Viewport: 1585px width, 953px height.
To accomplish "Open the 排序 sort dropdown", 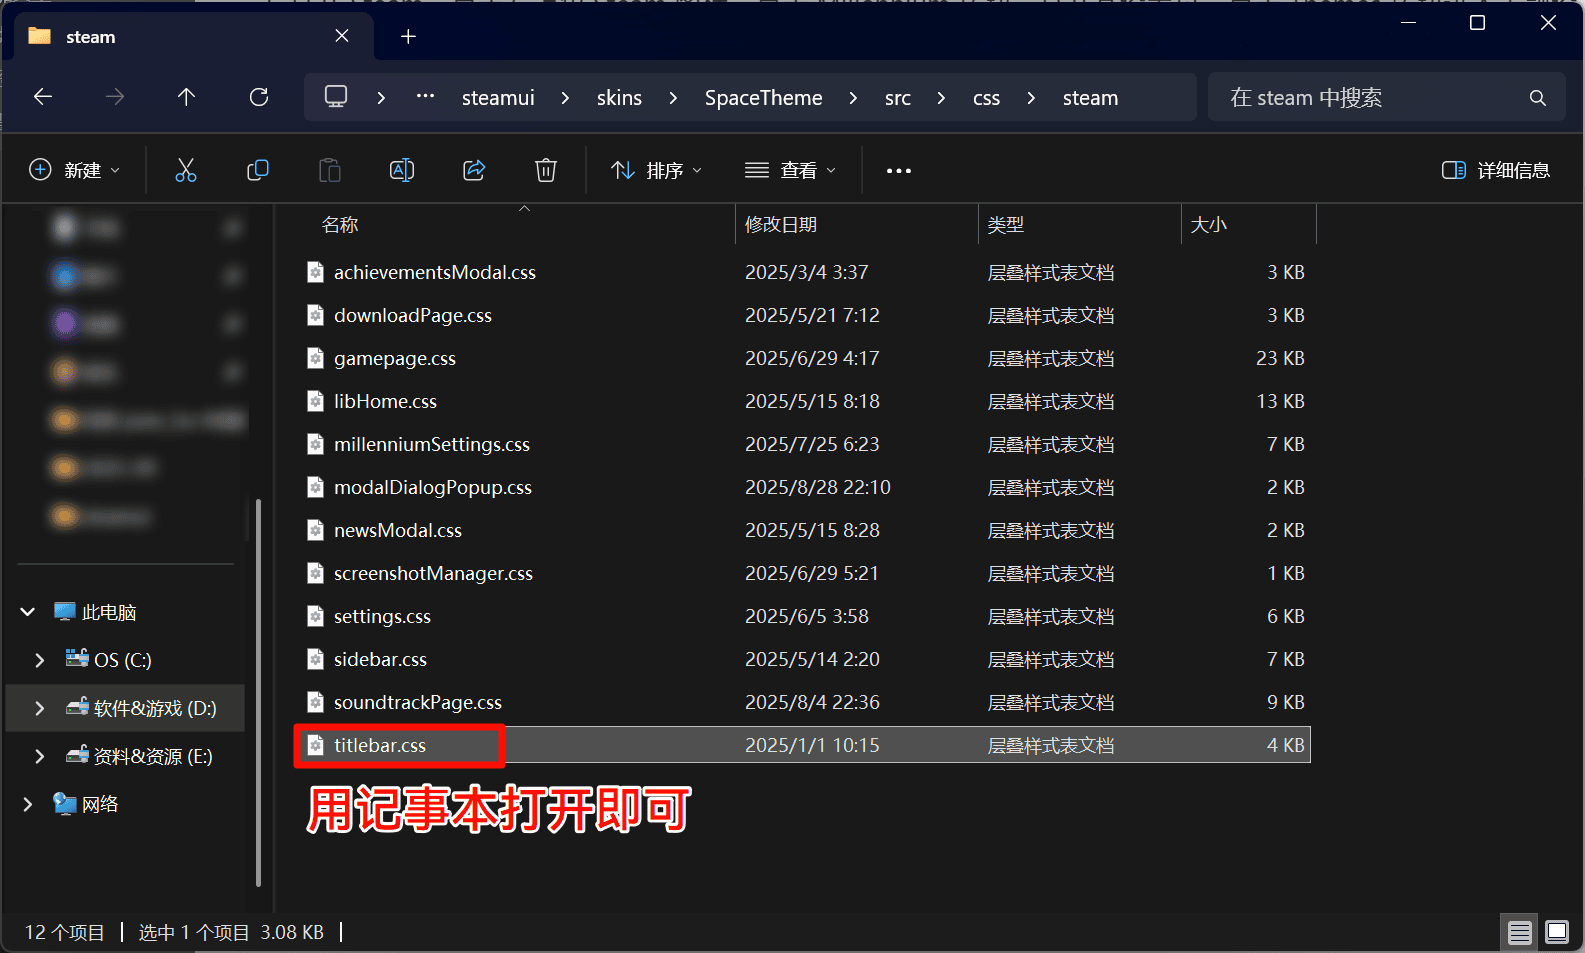I will click(x=657, y=170).
